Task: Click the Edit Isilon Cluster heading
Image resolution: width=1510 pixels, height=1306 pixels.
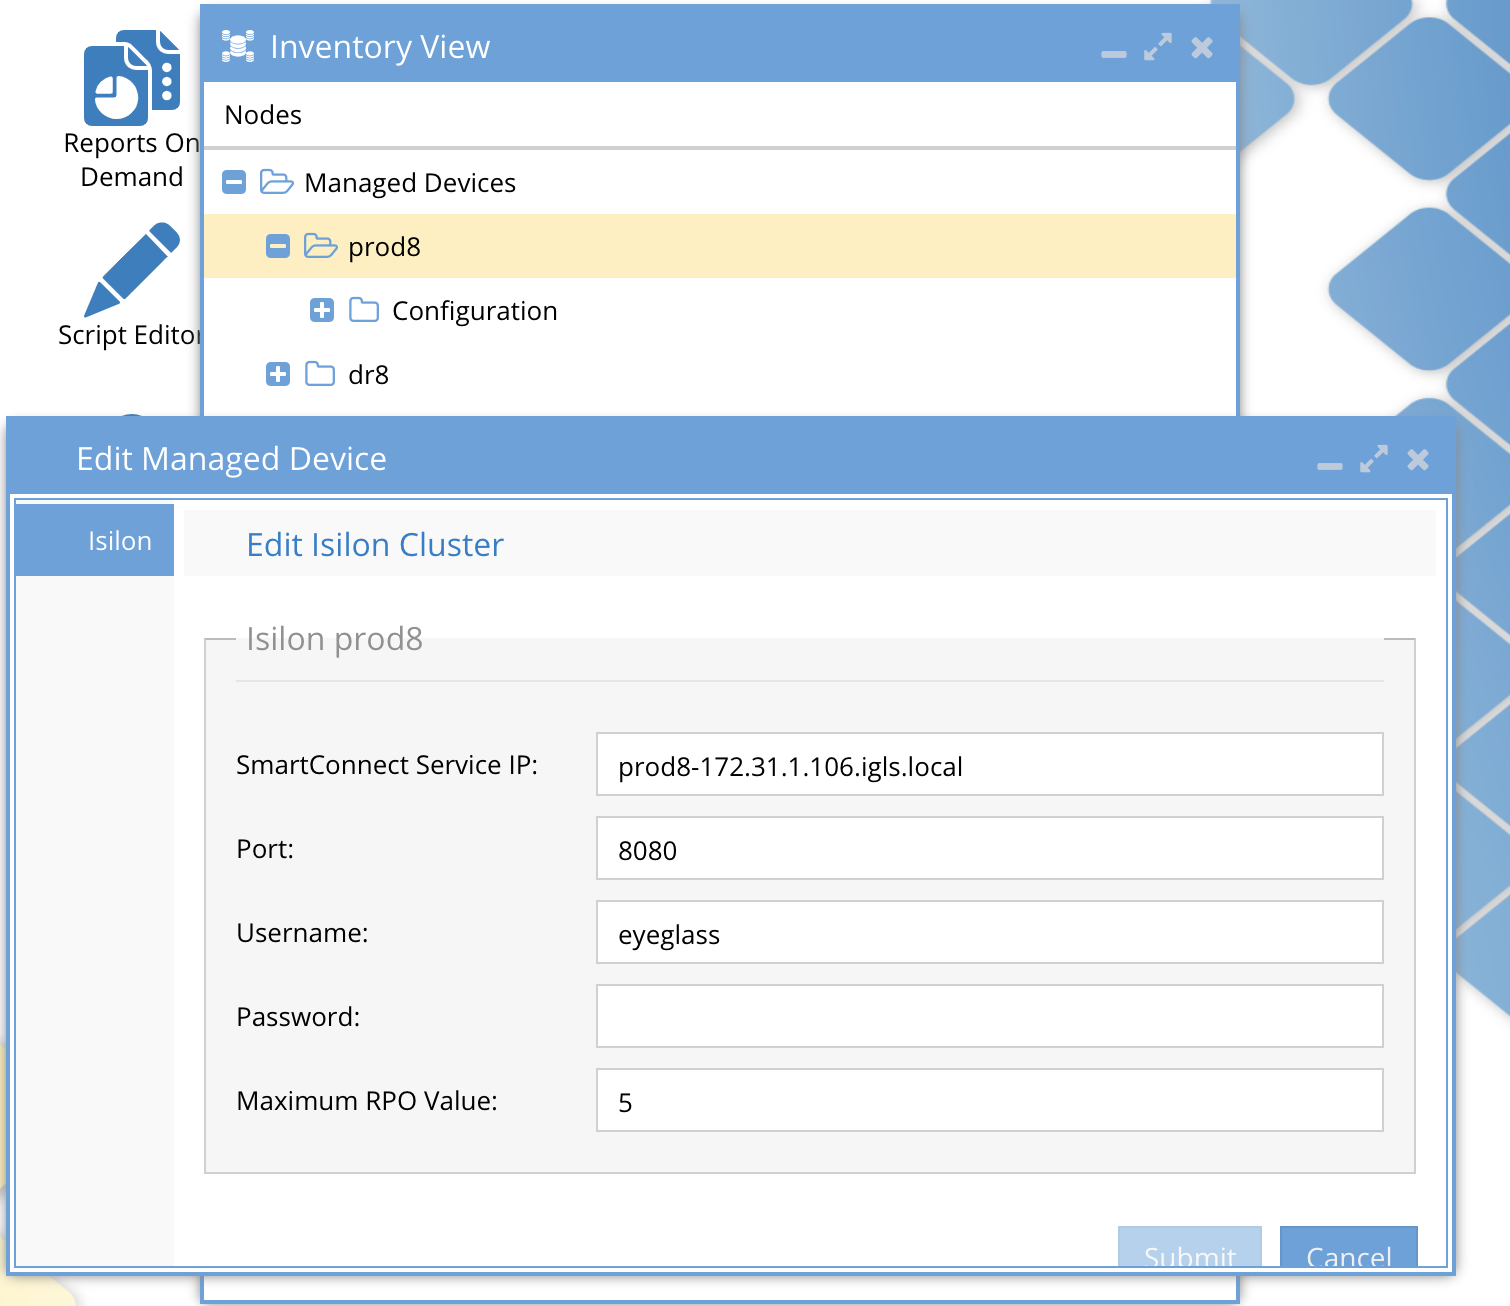Action: [375, 545]
